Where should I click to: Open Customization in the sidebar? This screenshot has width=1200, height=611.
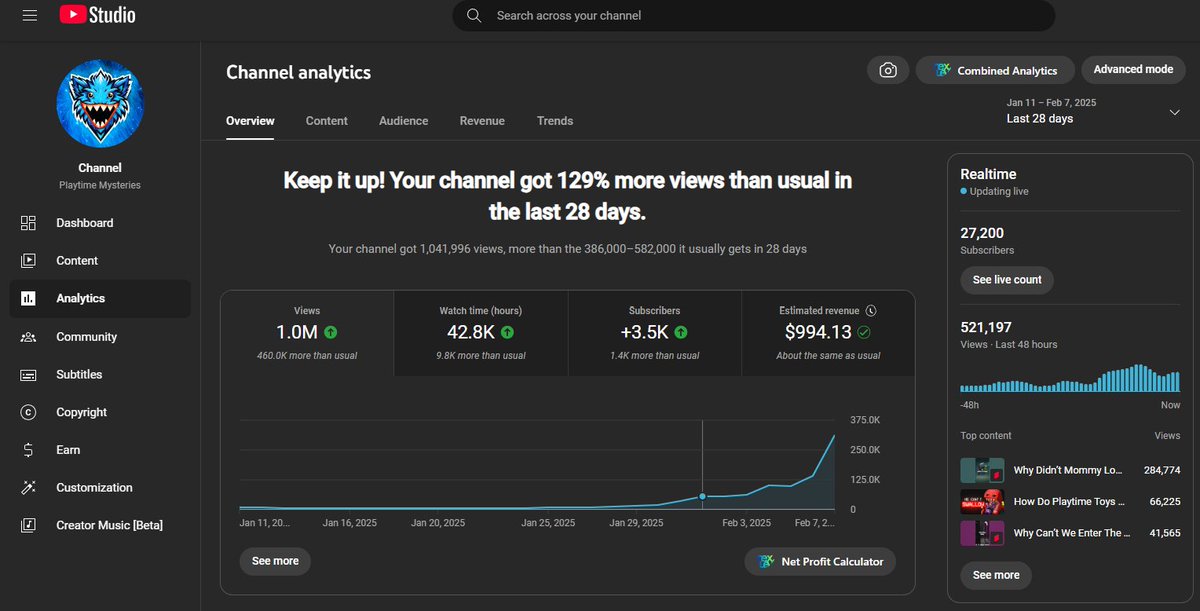coord(100,488)
